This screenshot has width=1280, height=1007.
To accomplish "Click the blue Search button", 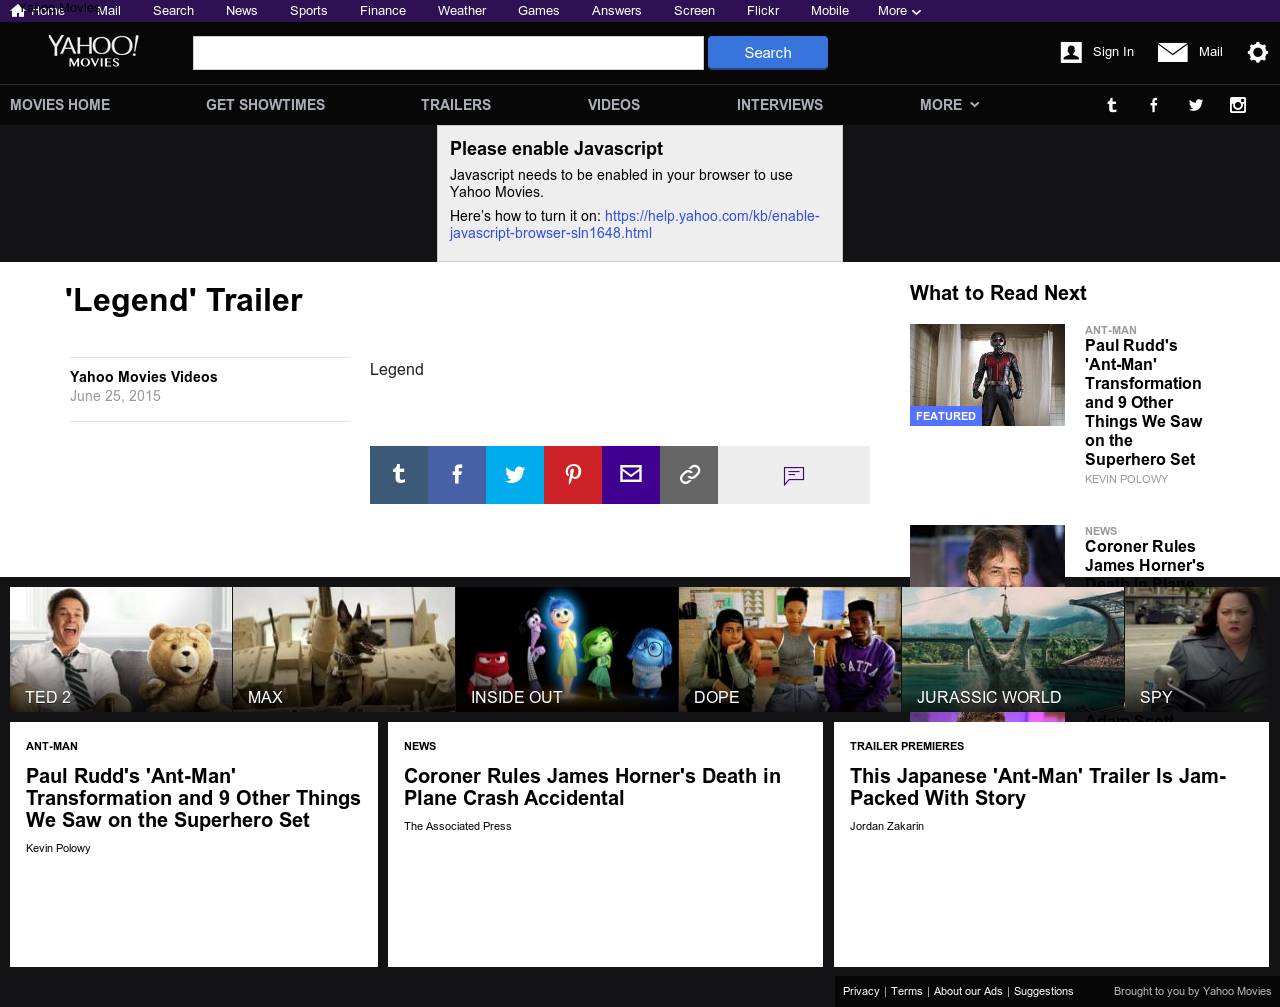I will 768,53.
